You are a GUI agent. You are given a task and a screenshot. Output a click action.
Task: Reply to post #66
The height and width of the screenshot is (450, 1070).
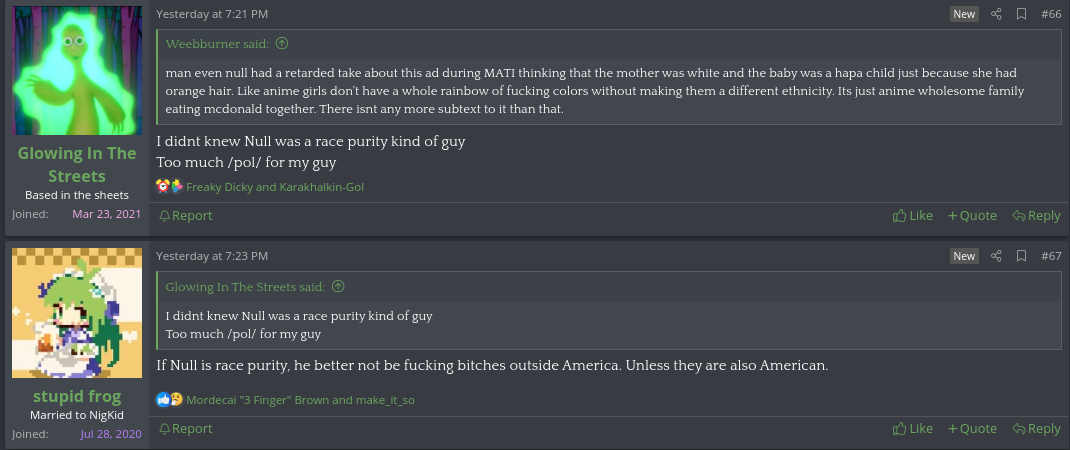coord(1036,215)
